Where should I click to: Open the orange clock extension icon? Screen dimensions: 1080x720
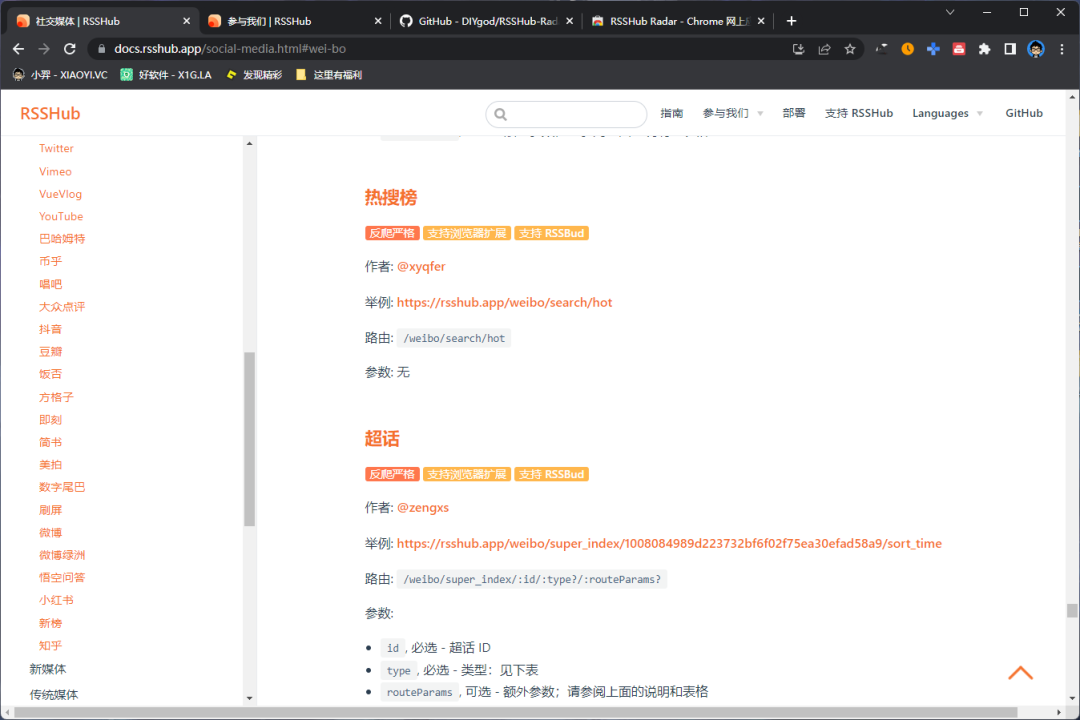point(907,47)
